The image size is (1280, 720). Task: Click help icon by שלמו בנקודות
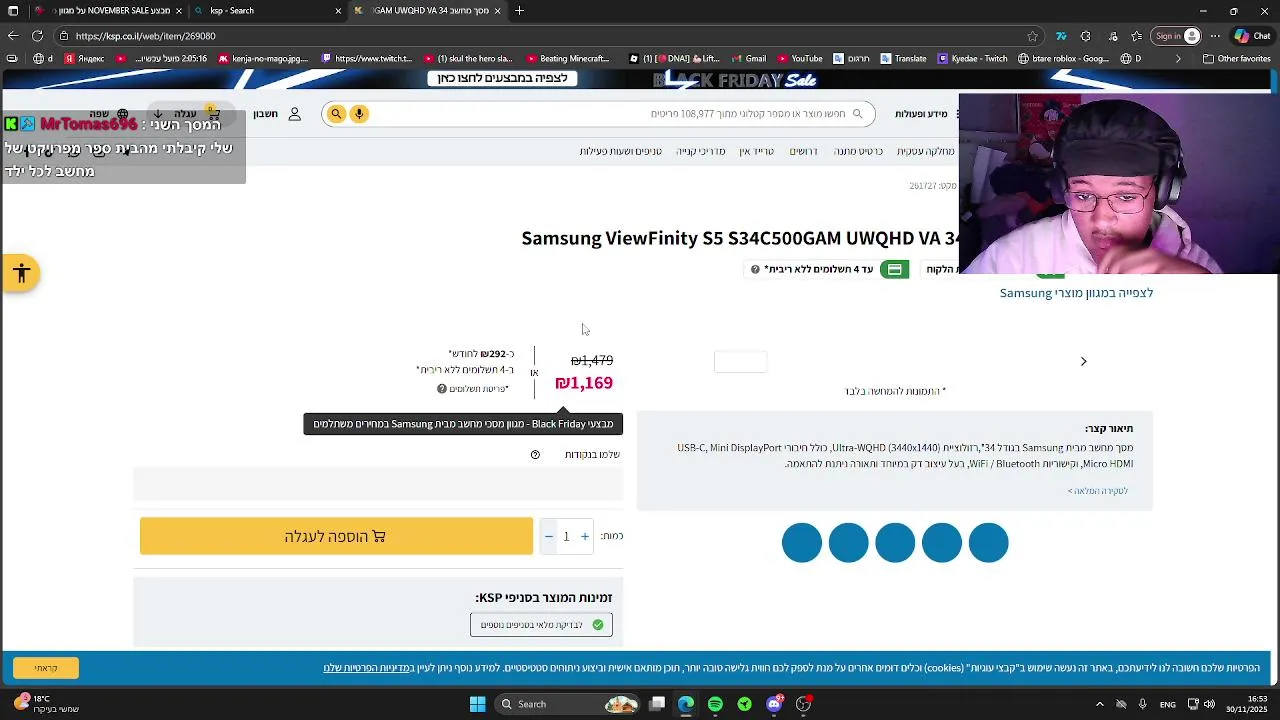pyautogui.click(x=535, y=455)
